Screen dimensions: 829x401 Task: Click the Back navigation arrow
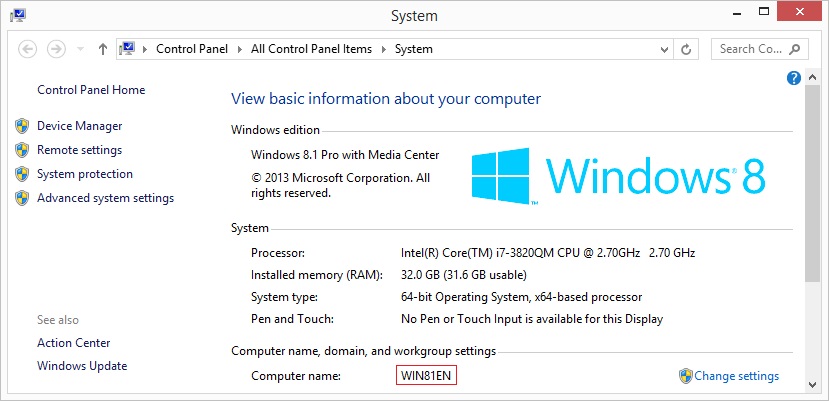coord(27,49)
